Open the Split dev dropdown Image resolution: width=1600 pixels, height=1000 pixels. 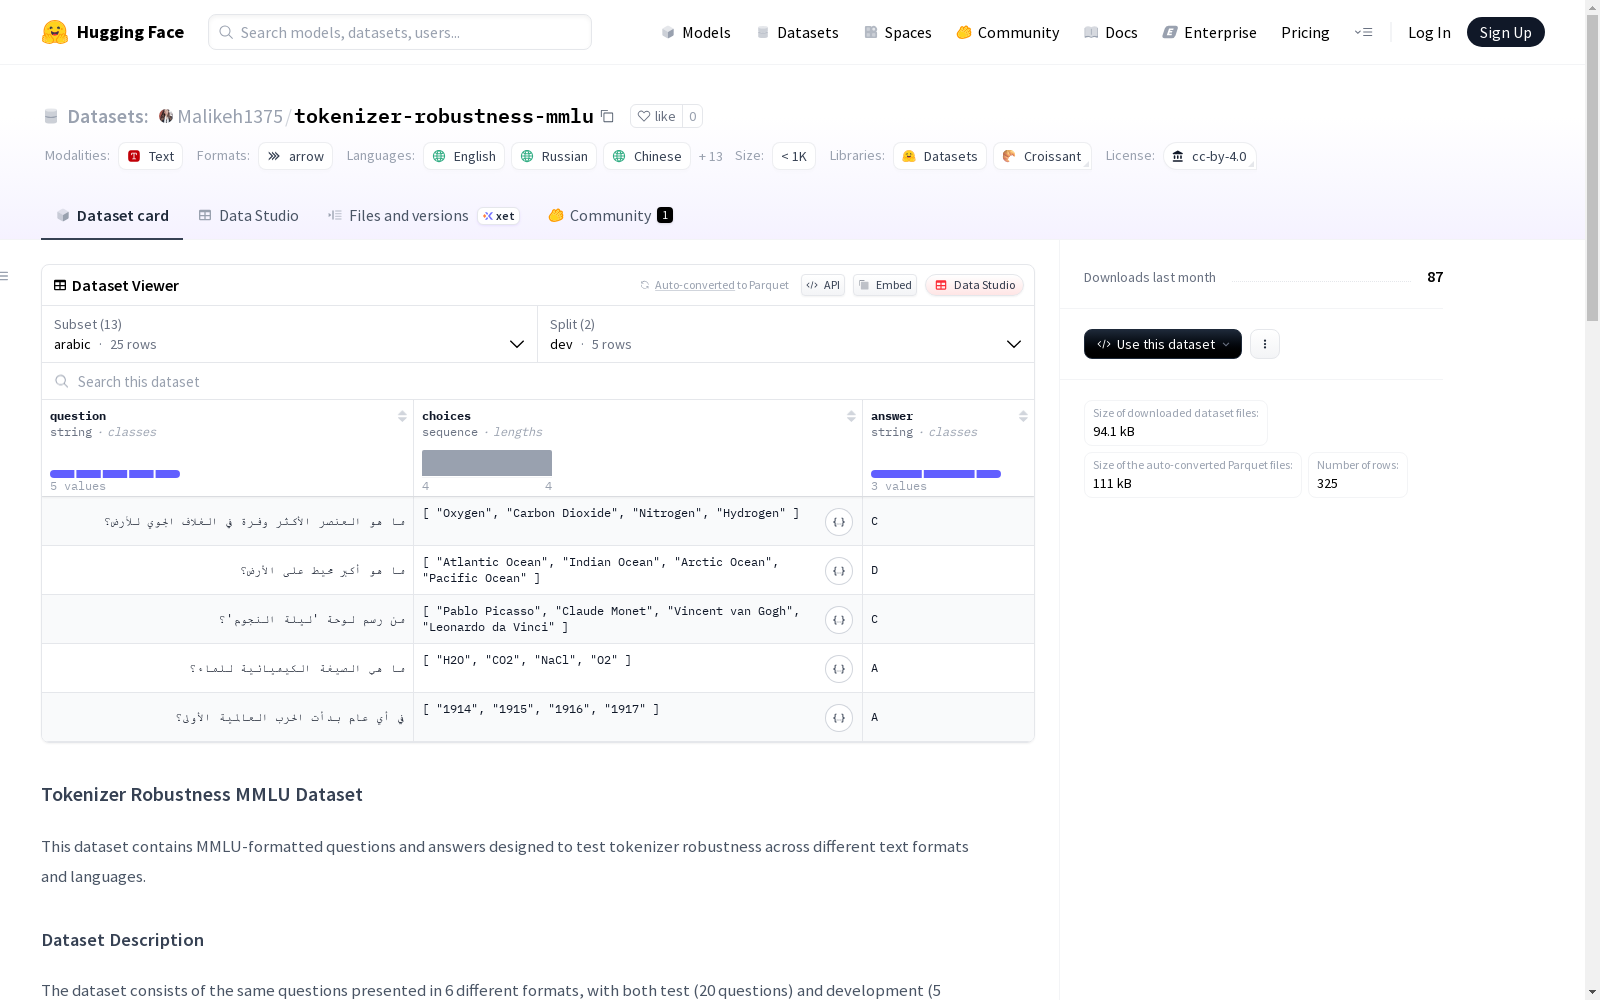(x=786, y=334)
